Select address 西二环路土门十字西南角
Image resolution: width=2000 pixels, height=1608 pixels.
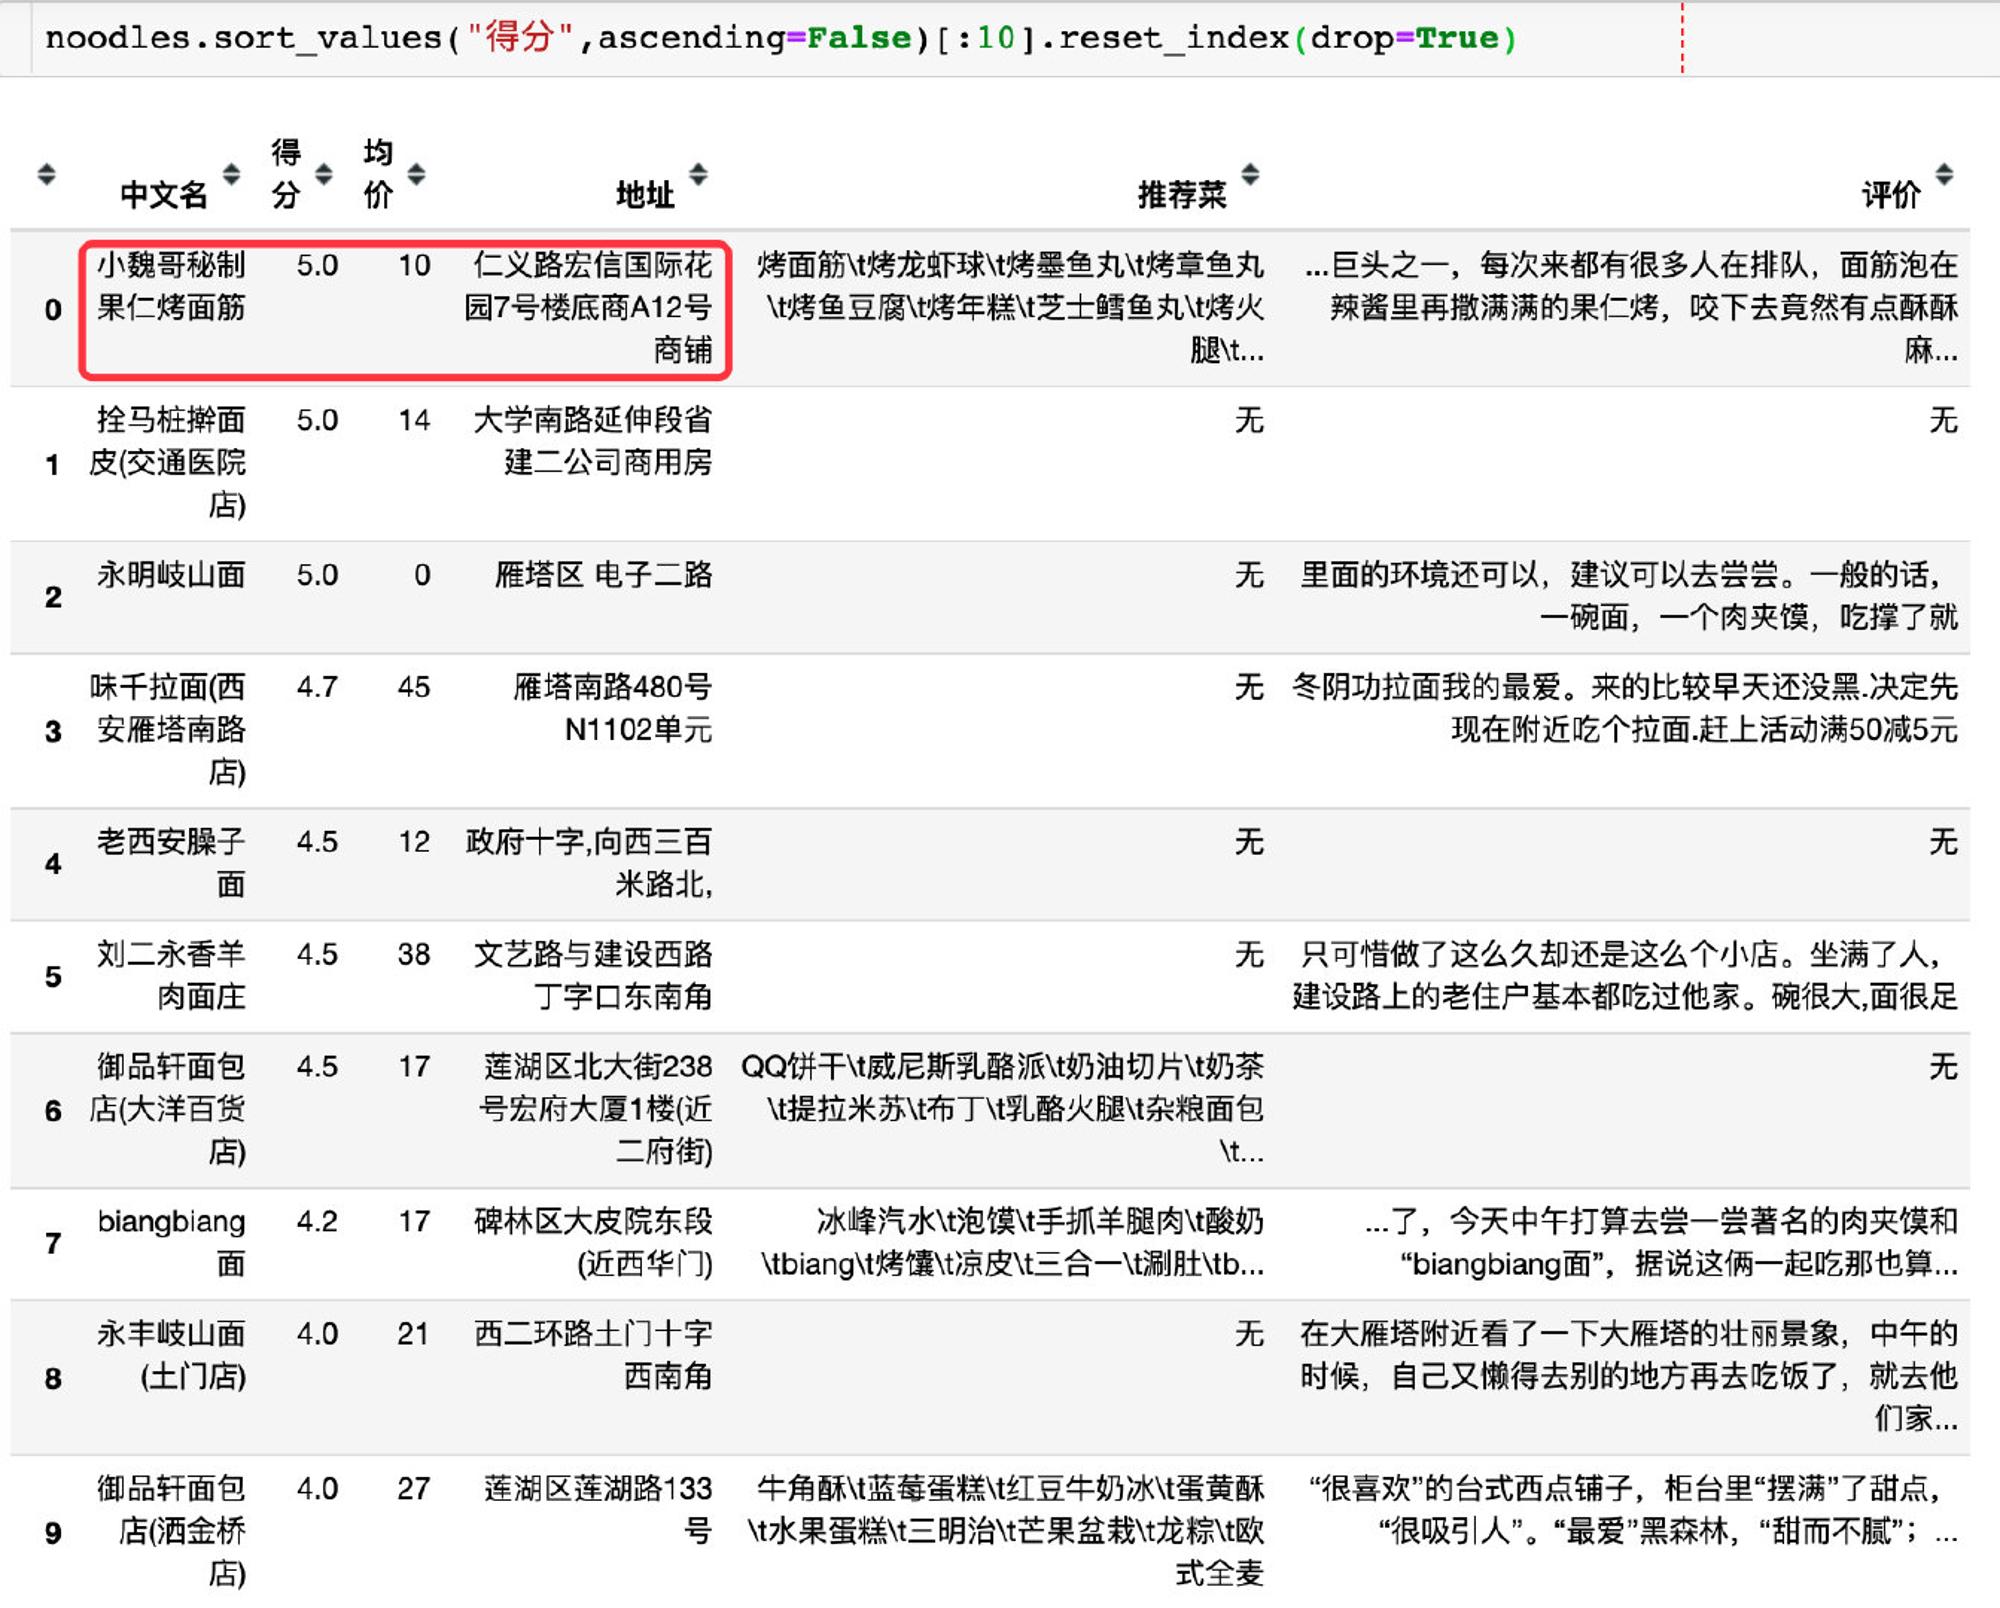[x=593, y=1355]
